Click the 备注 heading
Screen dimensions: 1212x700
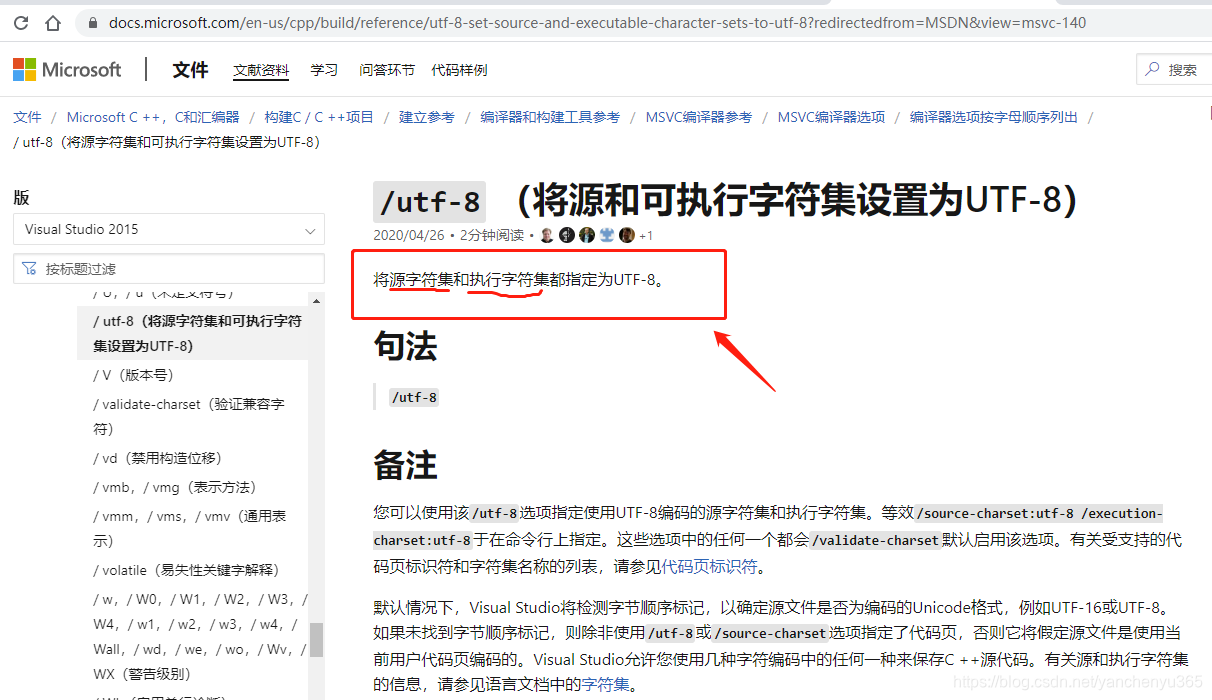click(x=405, y=465)
